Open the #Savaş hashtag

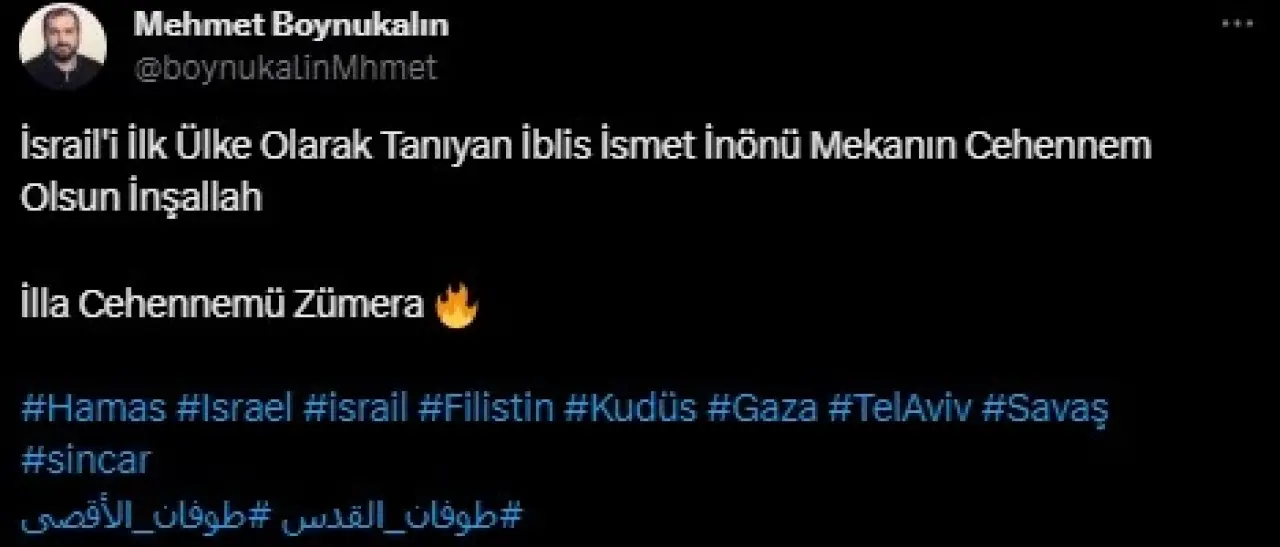pyautogui.click(x=1045, y=409)
